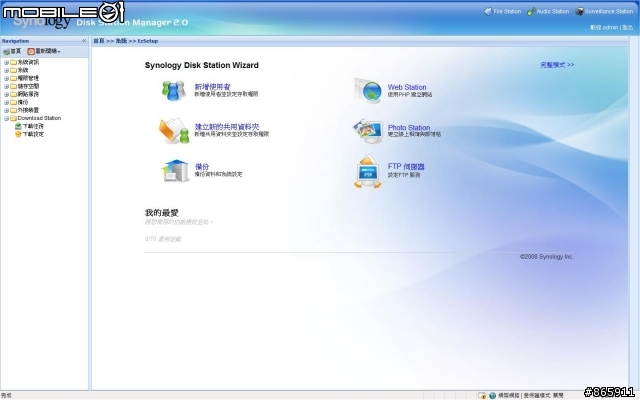This screenshot has height=400, width=640.
Task: Open the 新增使用者 add user wizard icon
Action: (173, 90)
